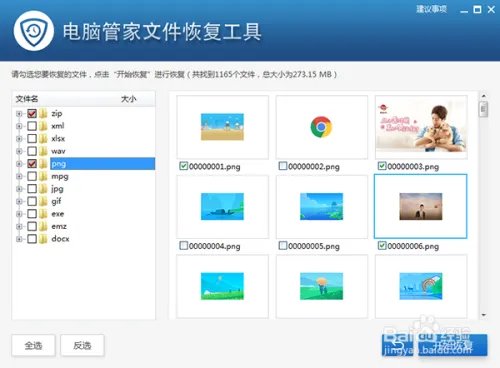The image size is (500, 368).
Task: Expand the wav tree node
Action: pyautogui.click(x=19, y=151)
